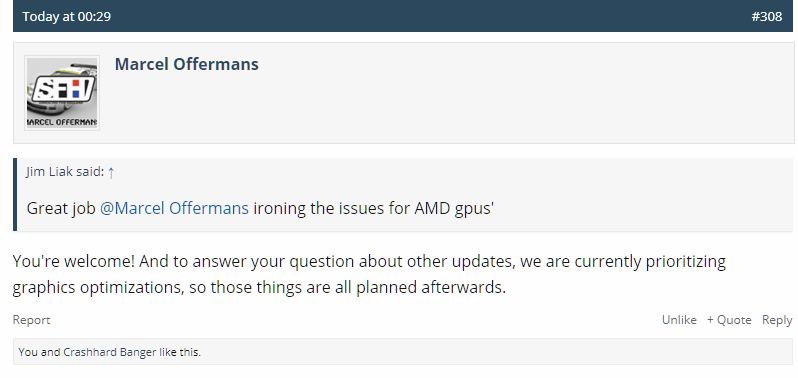
Task: Open Marcel Offermans profile name link
Action: click(187, 64)
